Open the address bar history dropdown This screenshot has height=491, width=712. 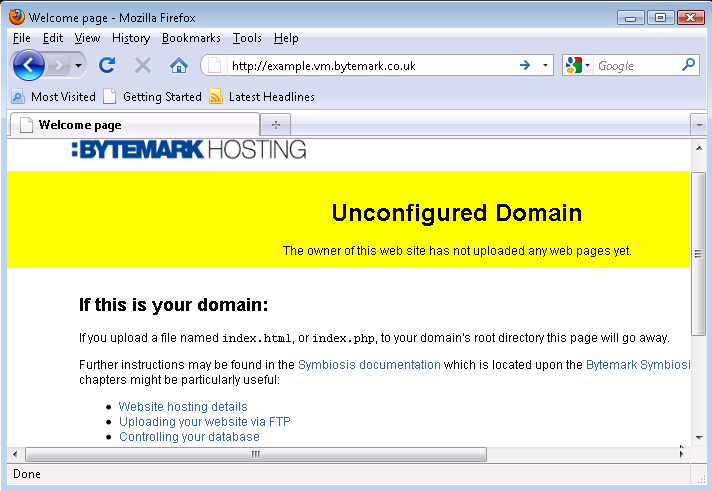click(545, 66)
